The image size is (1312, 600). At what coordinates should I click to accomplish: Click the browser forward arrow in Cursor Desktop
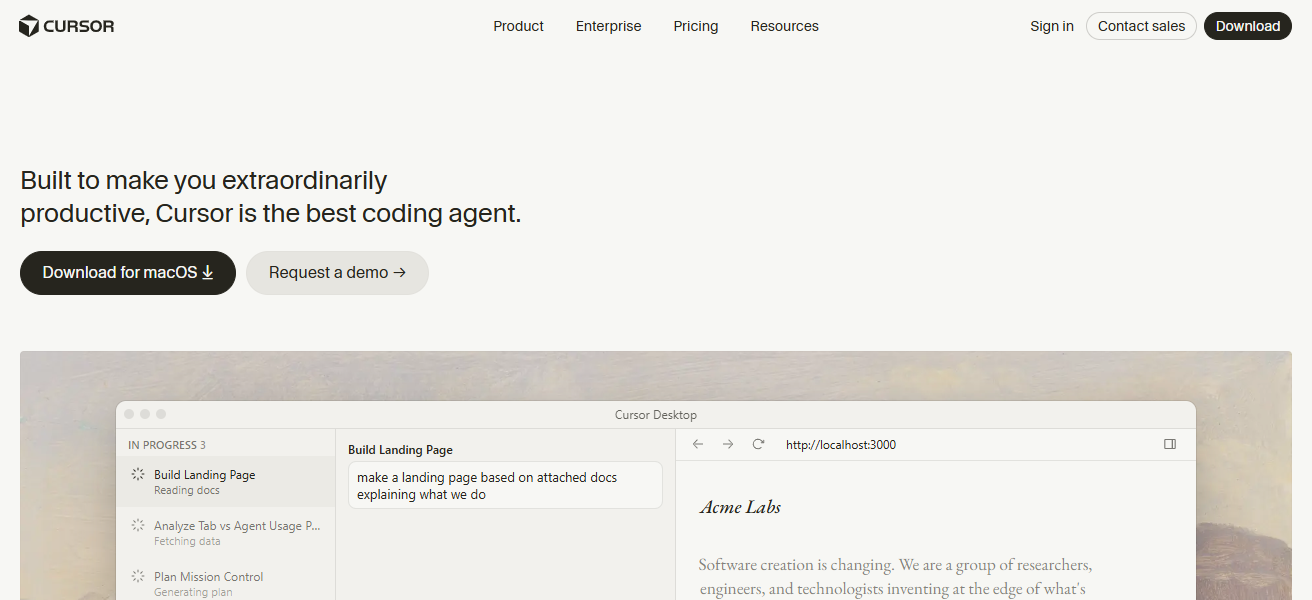(x=728, y=444)
